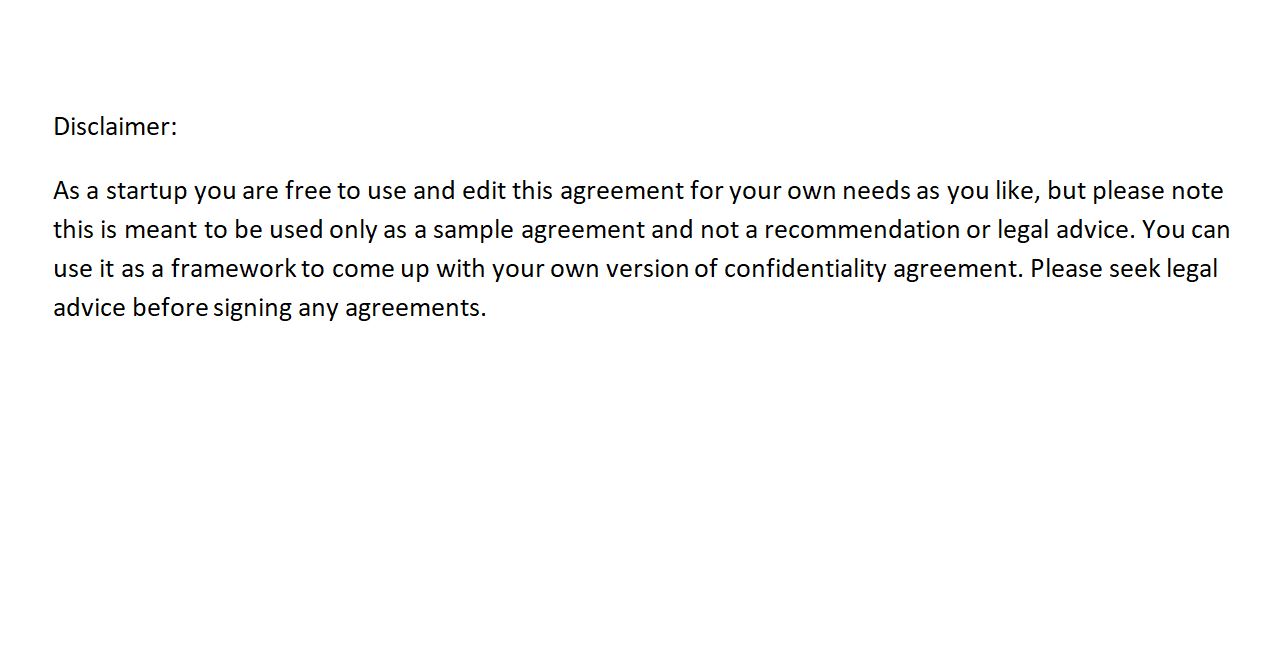Image resolution: width=1271 pixels, height=657 pixels.
Task: Click on the word "signing"
Action: (252, 308)
